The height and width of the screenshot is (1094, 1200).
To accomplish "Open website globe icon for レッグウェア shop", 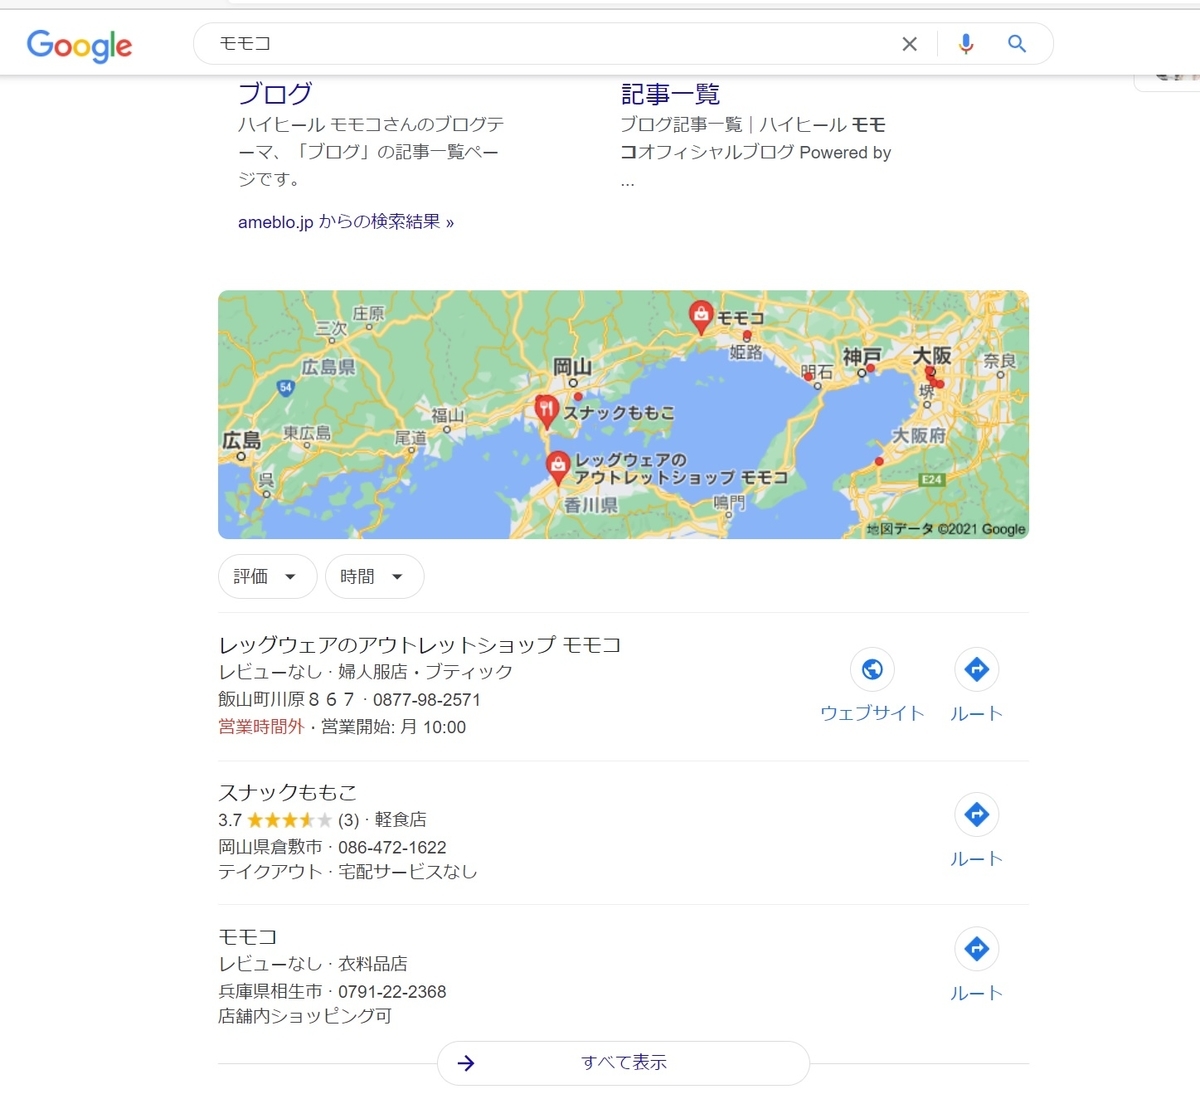I will tap(872, 669).
